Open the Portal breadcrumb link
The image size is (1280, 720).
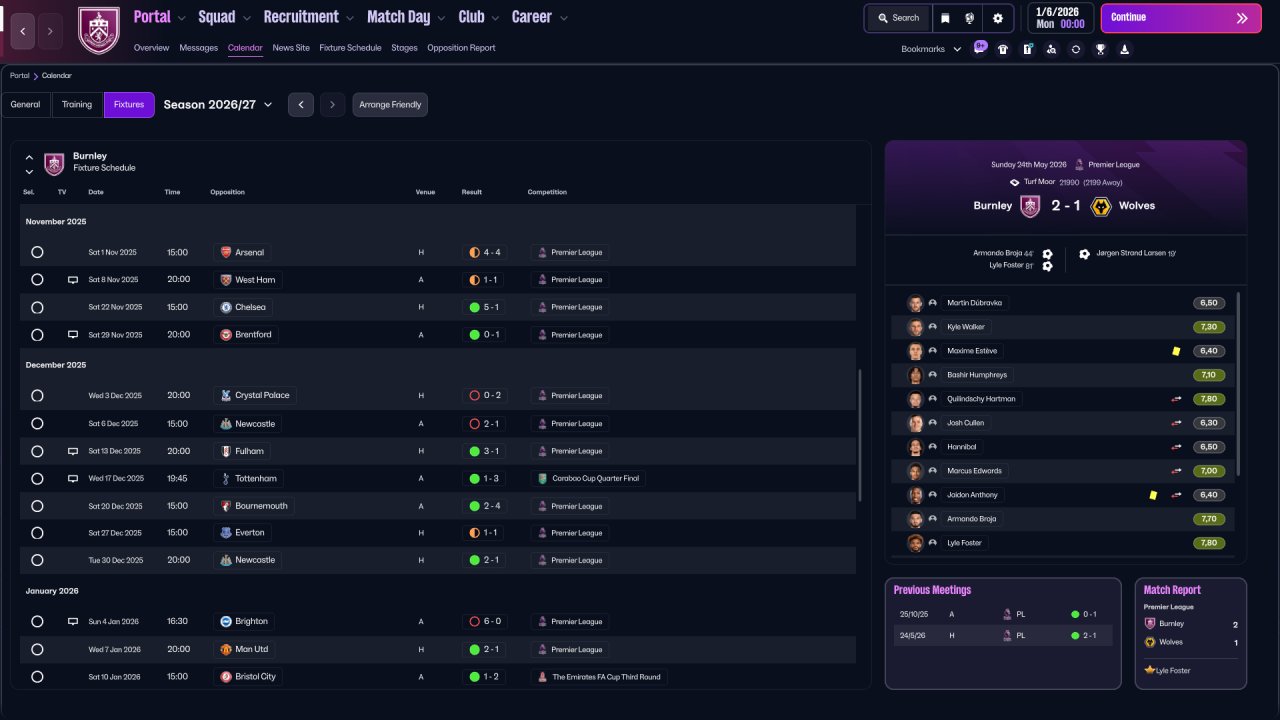pyautogui.click(x=20, y=76)
